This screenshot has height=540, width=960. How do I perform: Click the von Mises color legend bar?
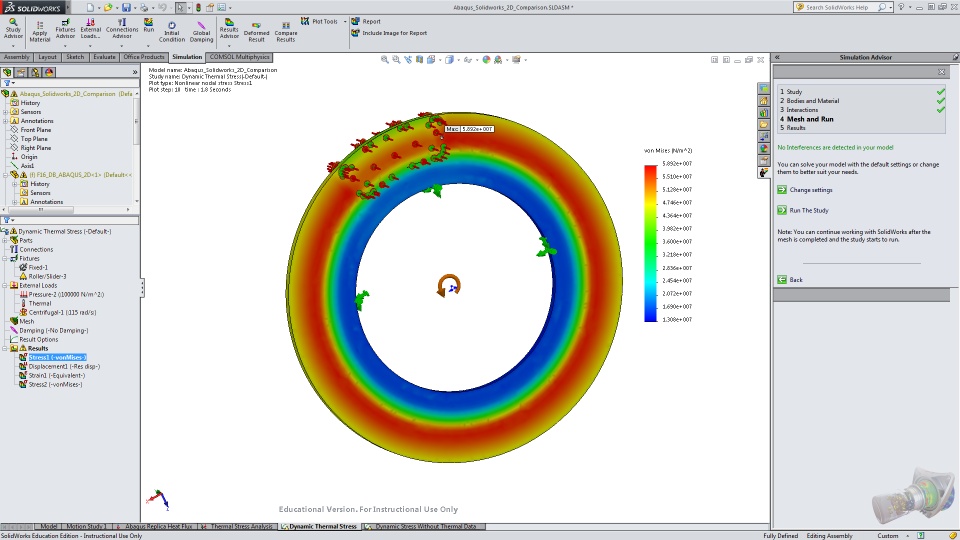click(650, 243)
